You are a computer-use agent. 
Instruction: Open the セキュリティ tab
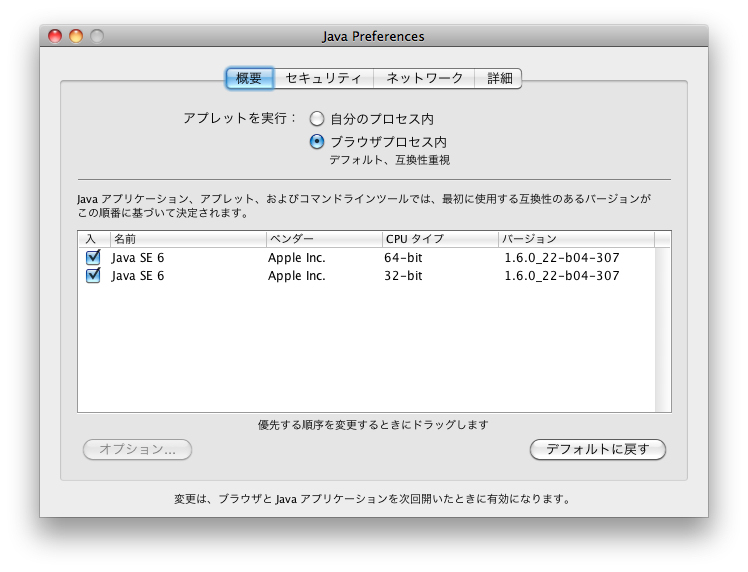pos(323,78)
